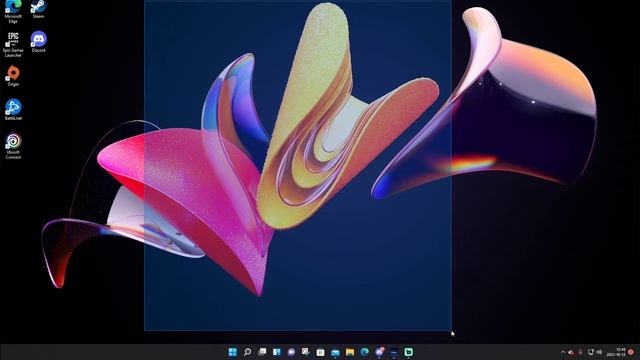Show hidden system tray icons
The image size is (640, 360).
(563, 352)
